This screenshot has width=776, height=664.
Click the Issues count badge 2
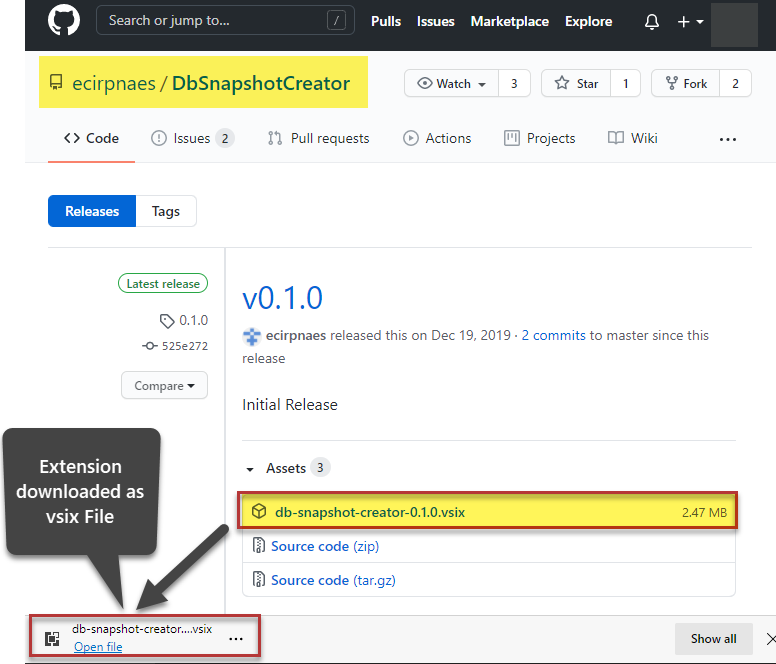point(225,139)
